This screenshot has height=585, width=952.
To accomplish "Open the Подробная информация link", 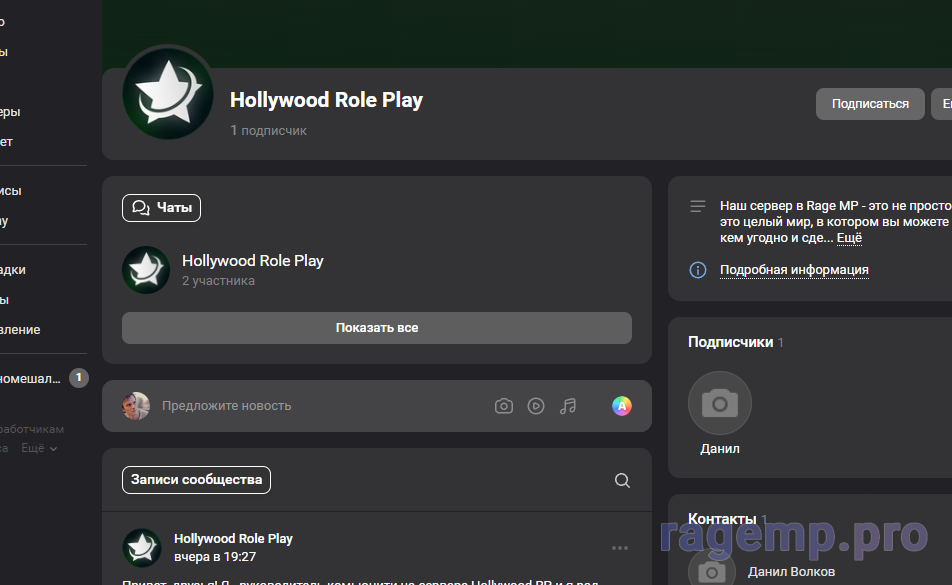I will 794,270.
